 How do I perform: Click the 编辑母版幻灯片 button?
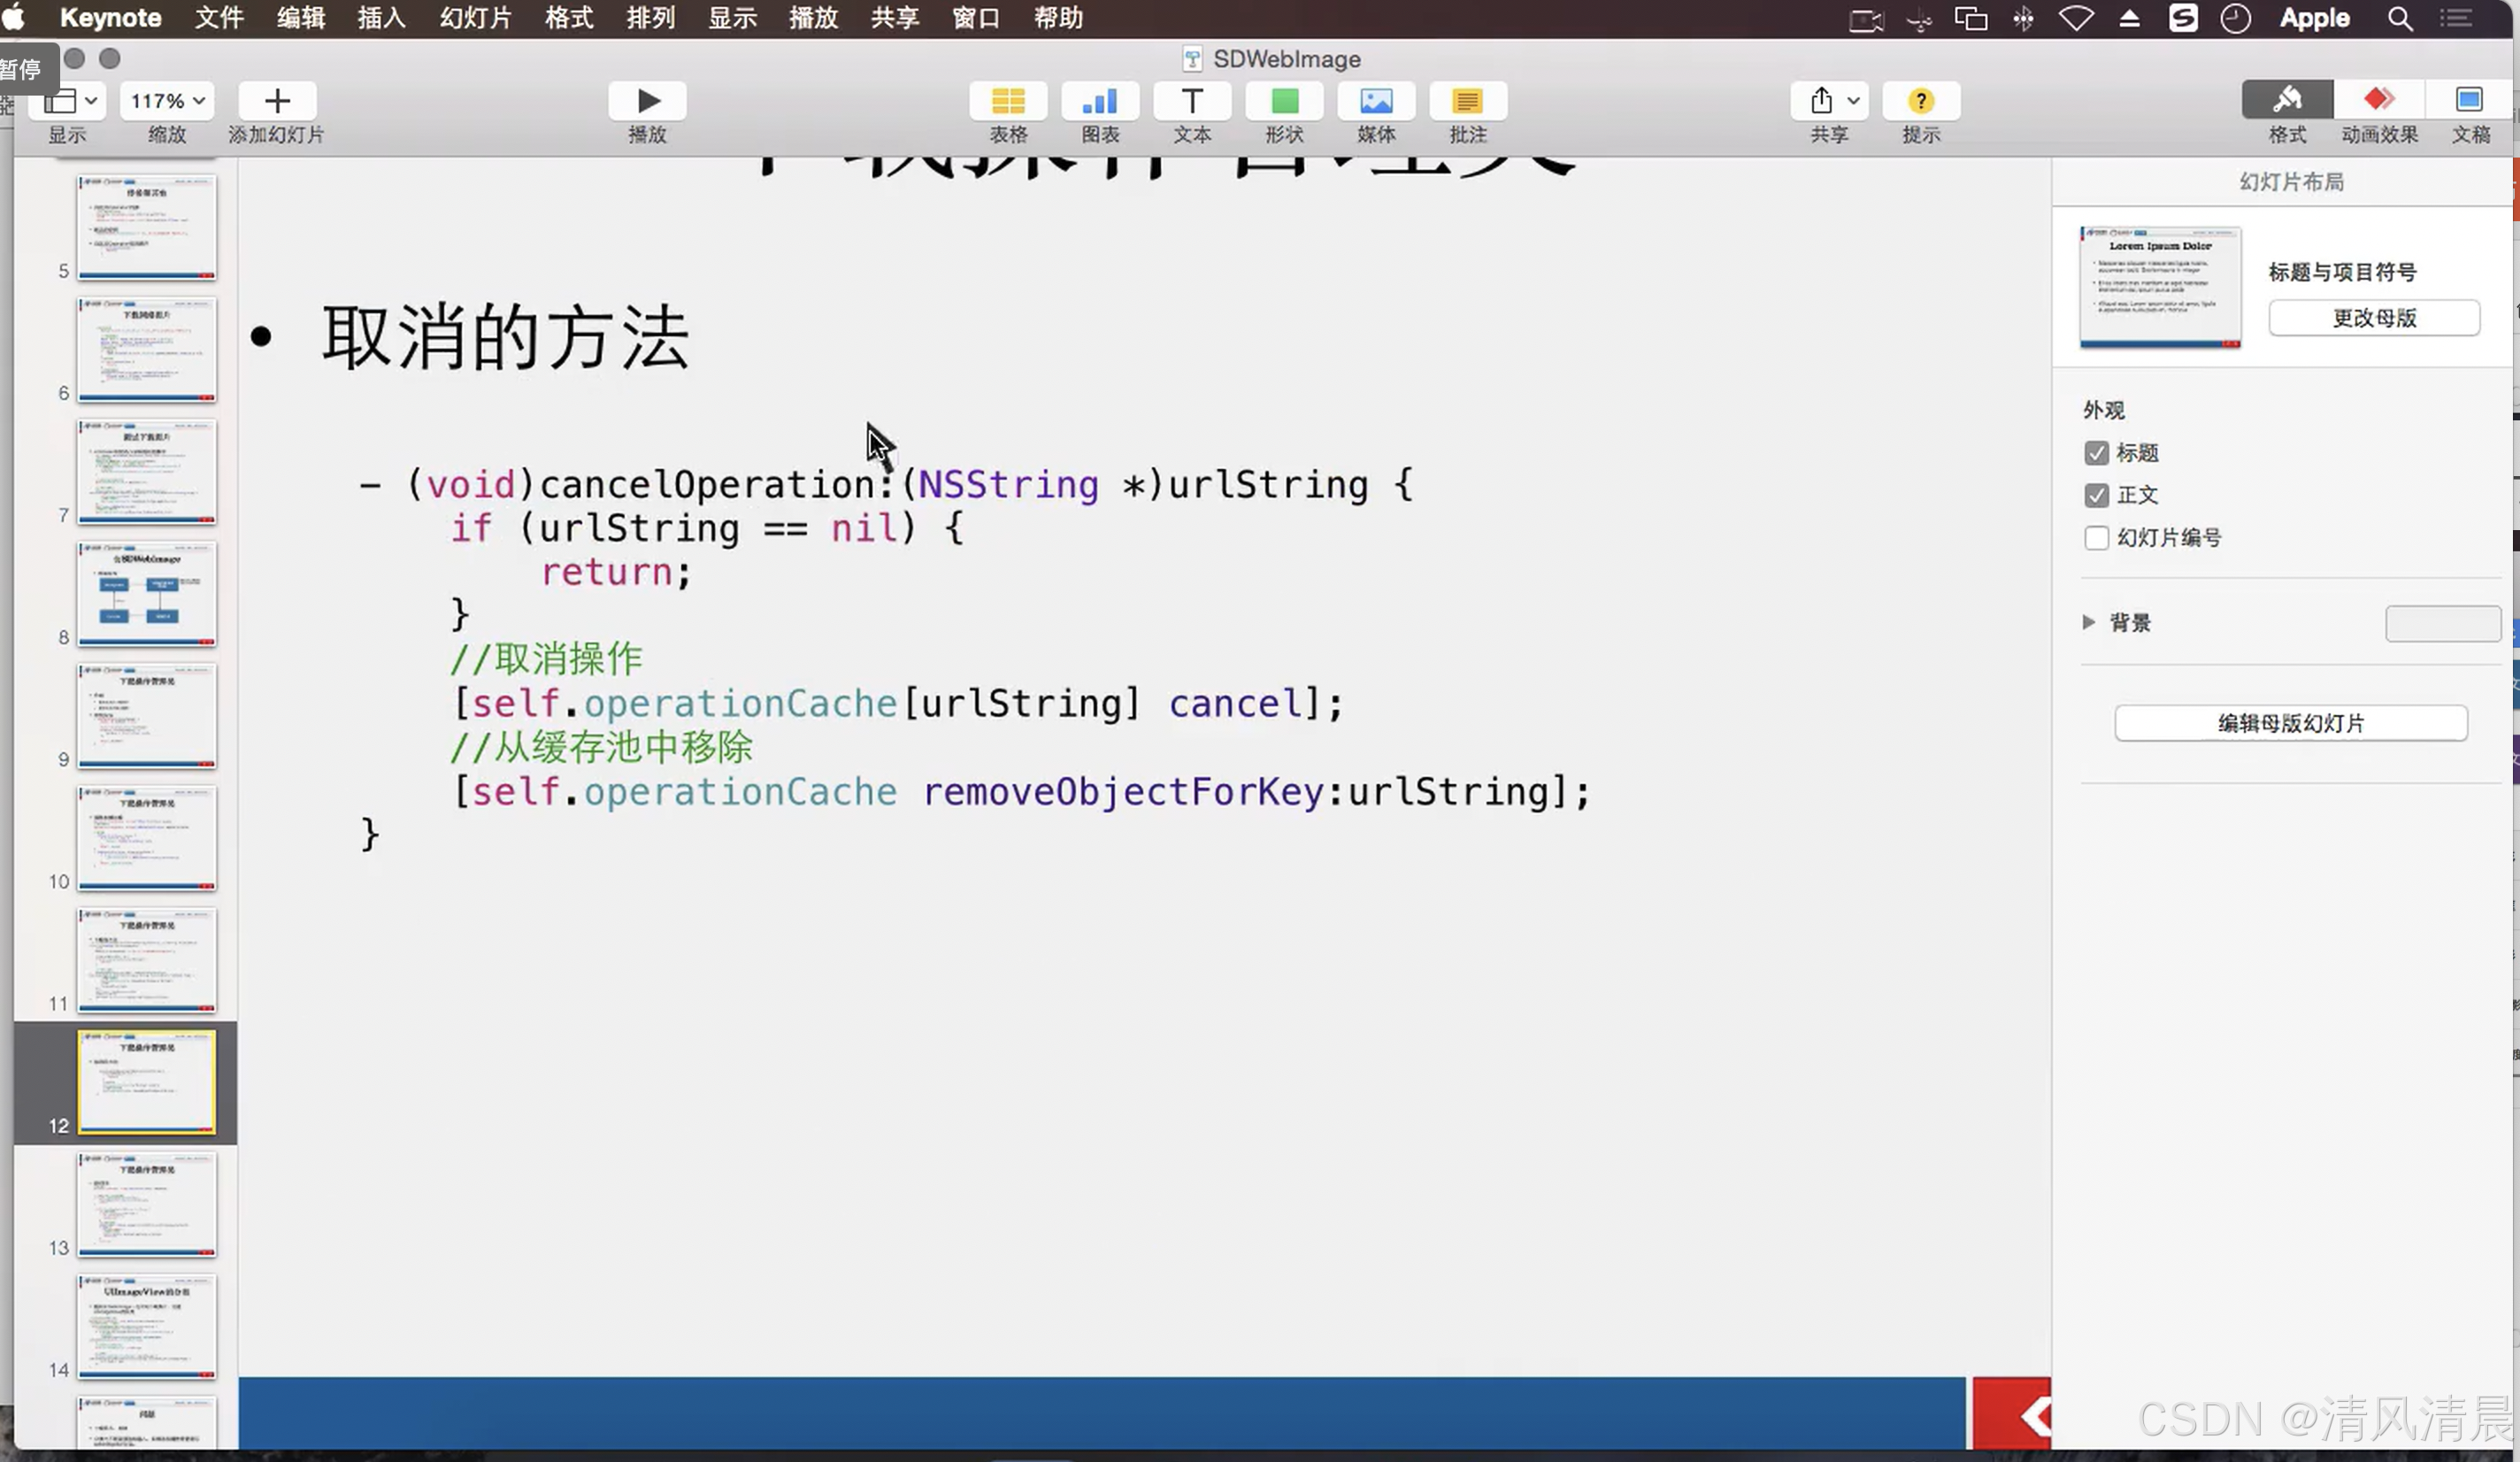pos(2290,723)
